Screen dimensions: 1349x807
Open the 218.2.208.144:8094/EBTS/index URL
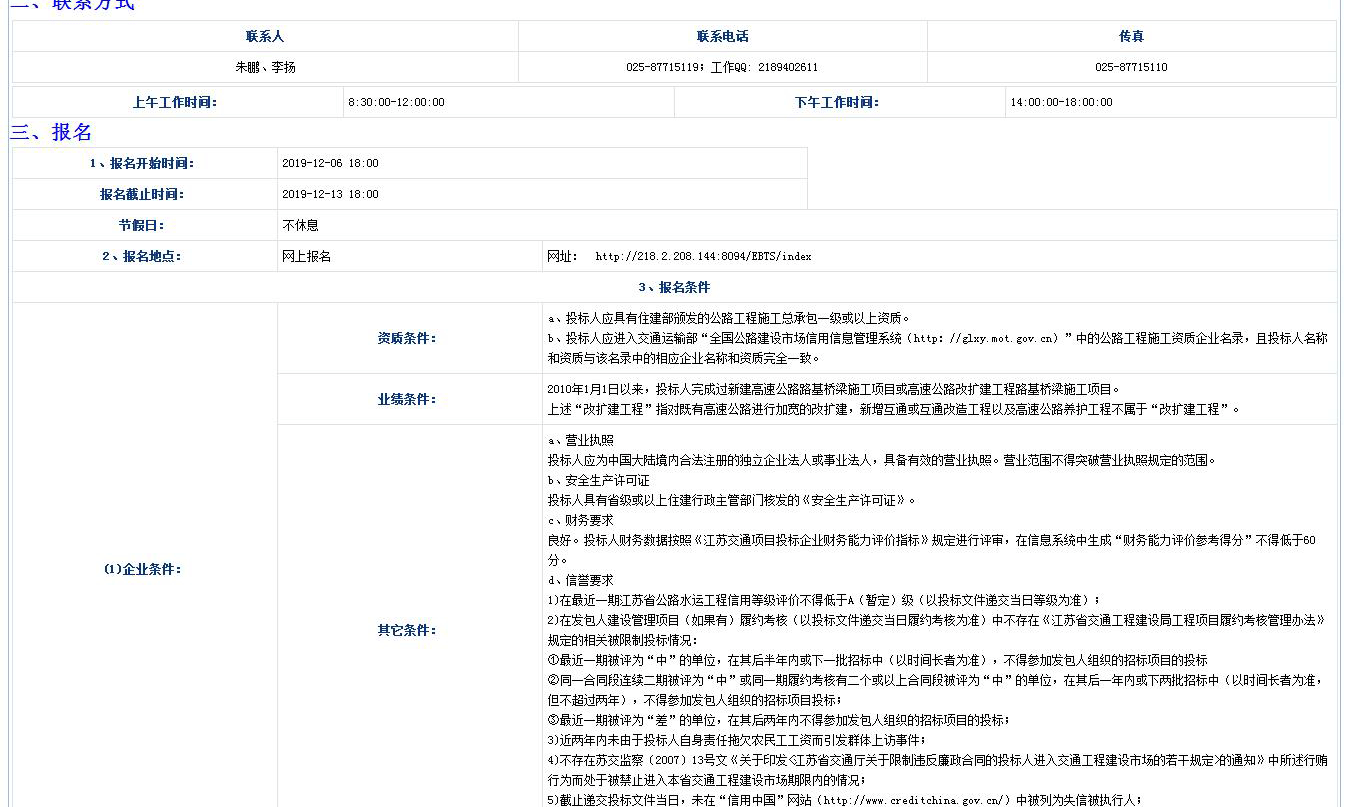click(x=703, y=256)
